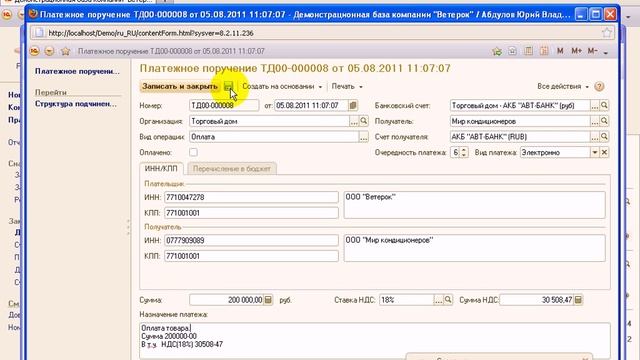The width and height of the screenshot is (640, 360).
Task: Search the Организация field with magnifier icon
Action: pyautogui.click(x=364, y=121)
